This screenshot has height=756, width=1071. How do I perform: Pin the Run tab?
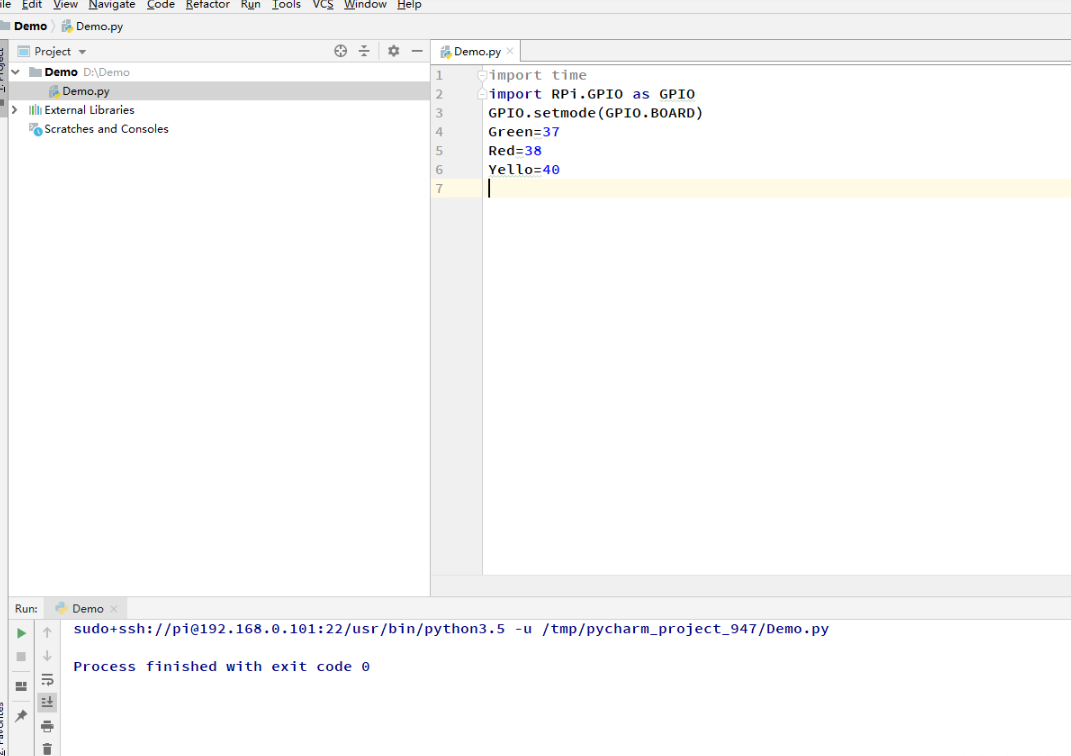(21, 716)
